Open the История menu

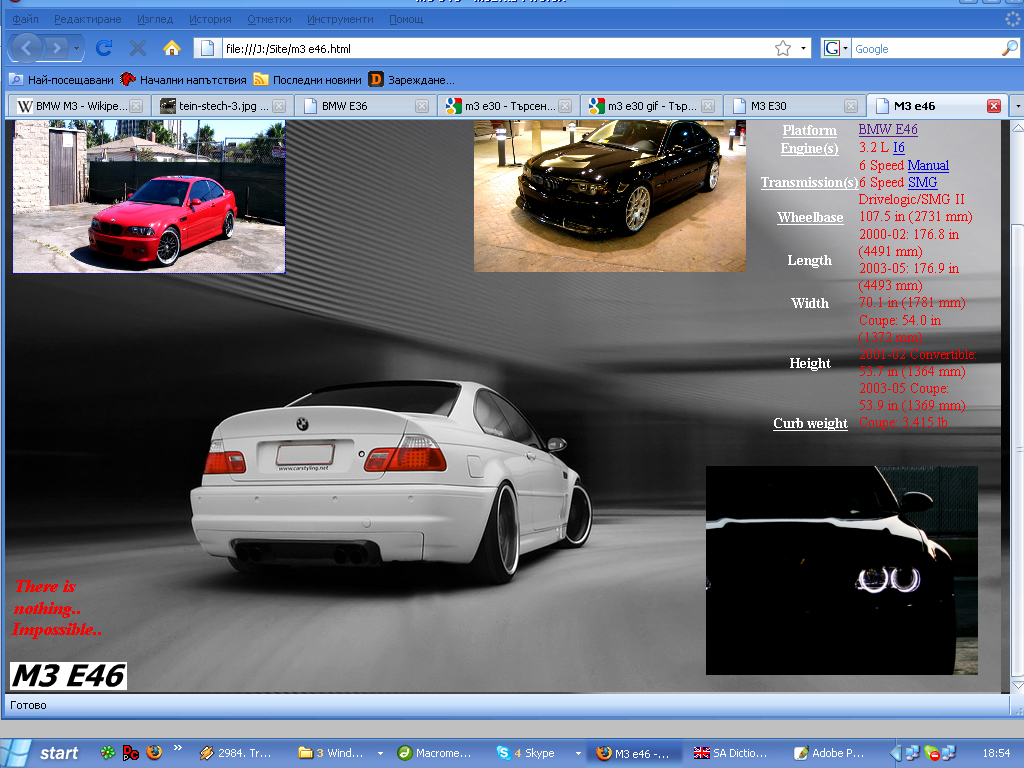point(210,19)
